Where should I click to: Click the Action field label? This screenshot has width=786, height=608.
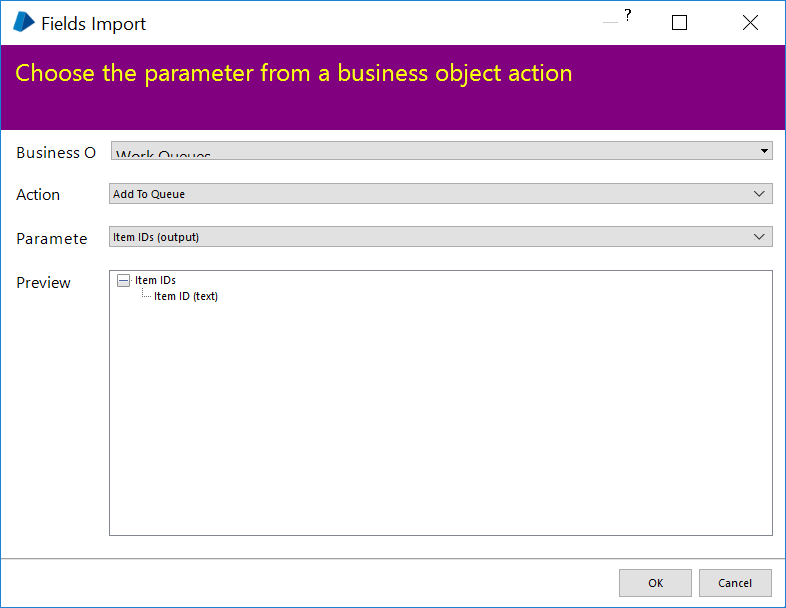[38, 195]
